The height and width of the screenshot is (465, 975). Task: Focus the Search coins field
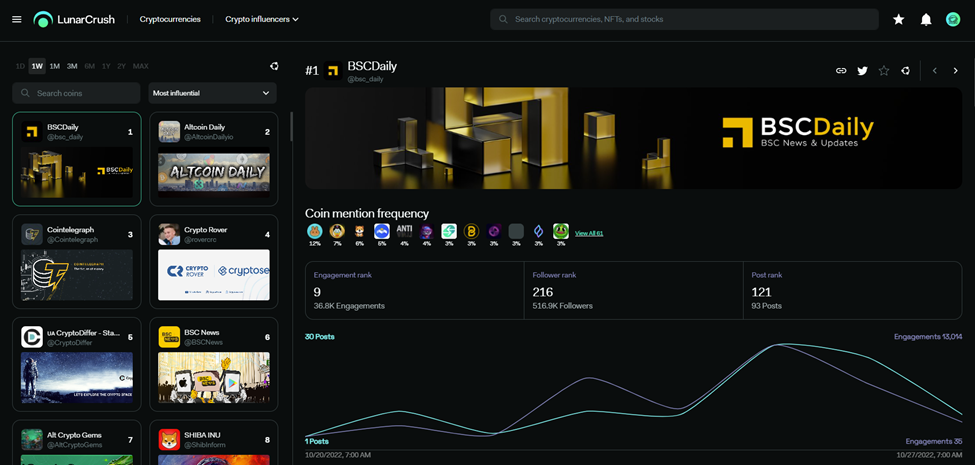click(x=76, y=93)
